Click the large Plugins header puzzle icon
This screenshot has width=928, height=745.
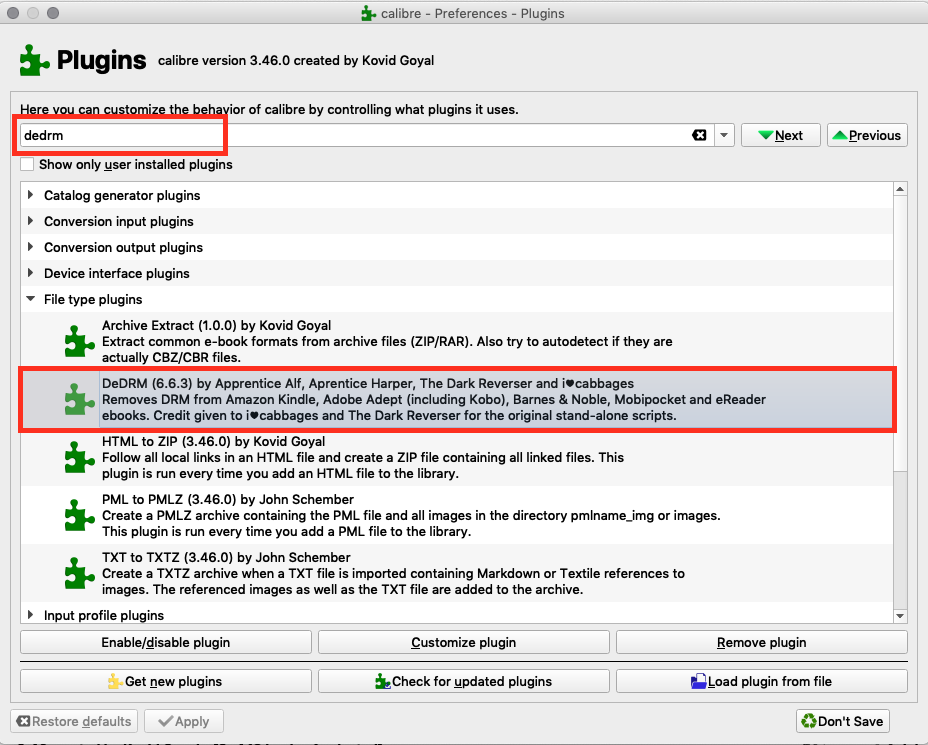tap(35, 61)
